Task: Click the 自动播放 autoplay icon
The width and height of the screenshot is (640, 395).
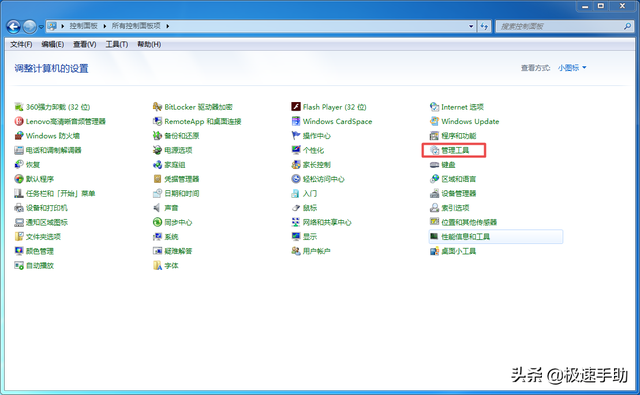Action: pyautogui.click(x=19, y=266)
